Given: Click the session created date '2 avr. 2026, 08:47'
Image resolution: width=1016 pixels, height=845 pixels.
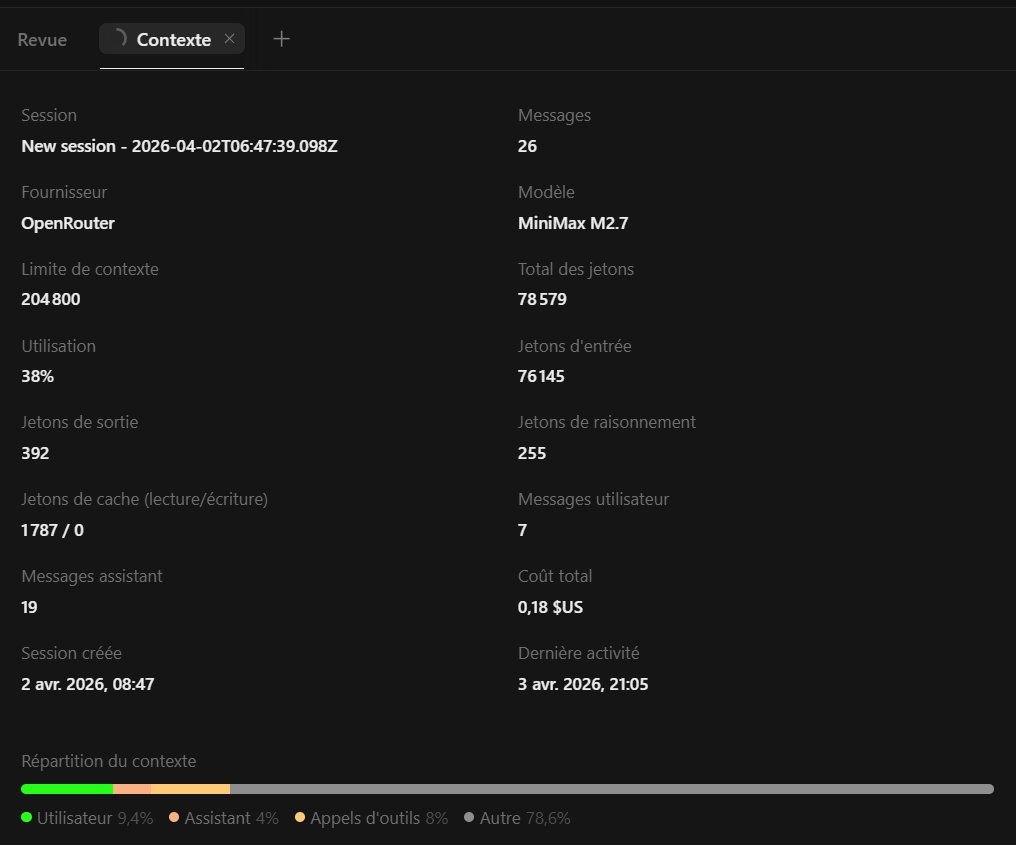Looking at the screenshot, I should 87,684.
